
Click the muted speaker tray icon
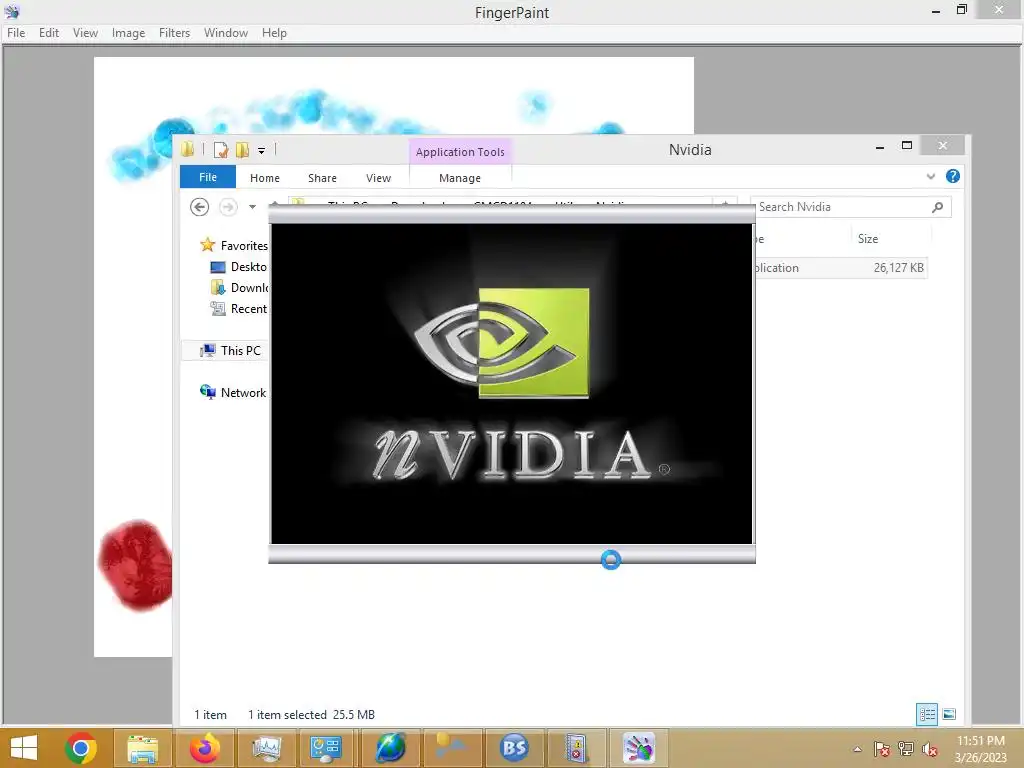[930, 749]
